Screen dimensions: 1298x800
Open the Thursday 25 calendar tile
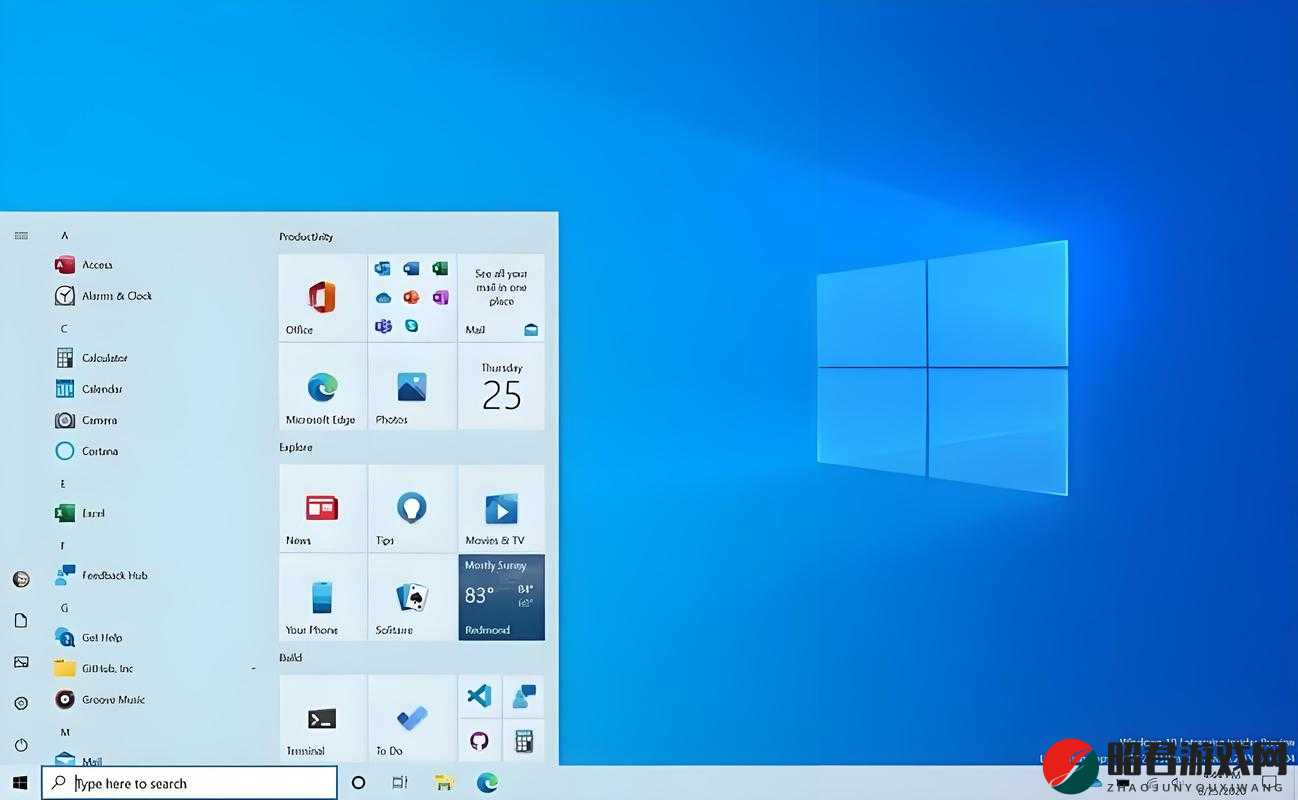pos(501,387)
